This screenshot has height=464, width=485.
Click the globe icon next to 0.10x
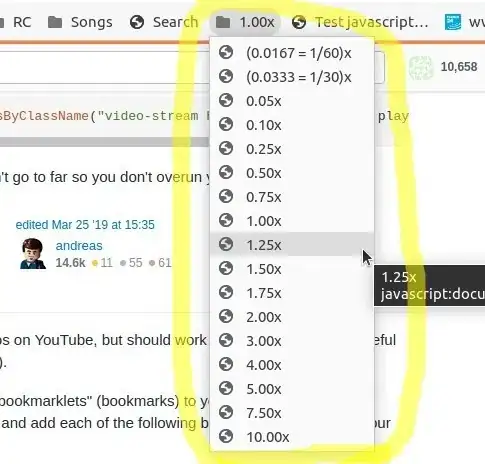click(x=226, y=124)
